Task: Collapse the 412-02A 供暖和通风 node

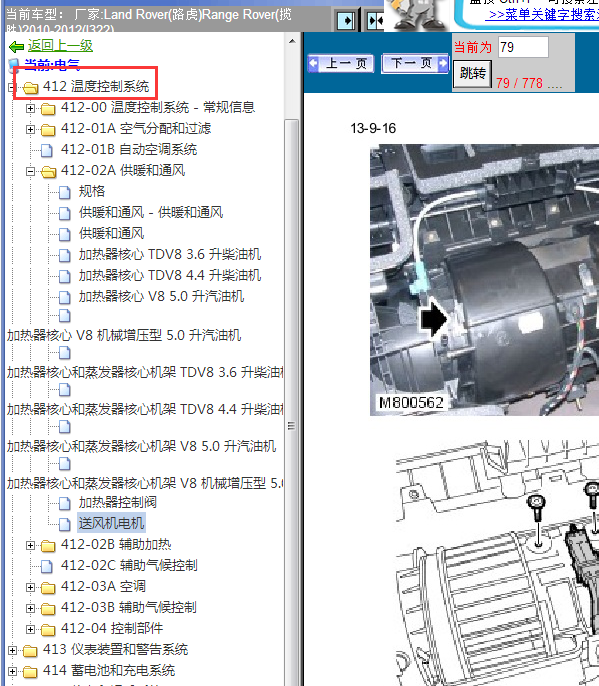Action: [x=30, y=172]
